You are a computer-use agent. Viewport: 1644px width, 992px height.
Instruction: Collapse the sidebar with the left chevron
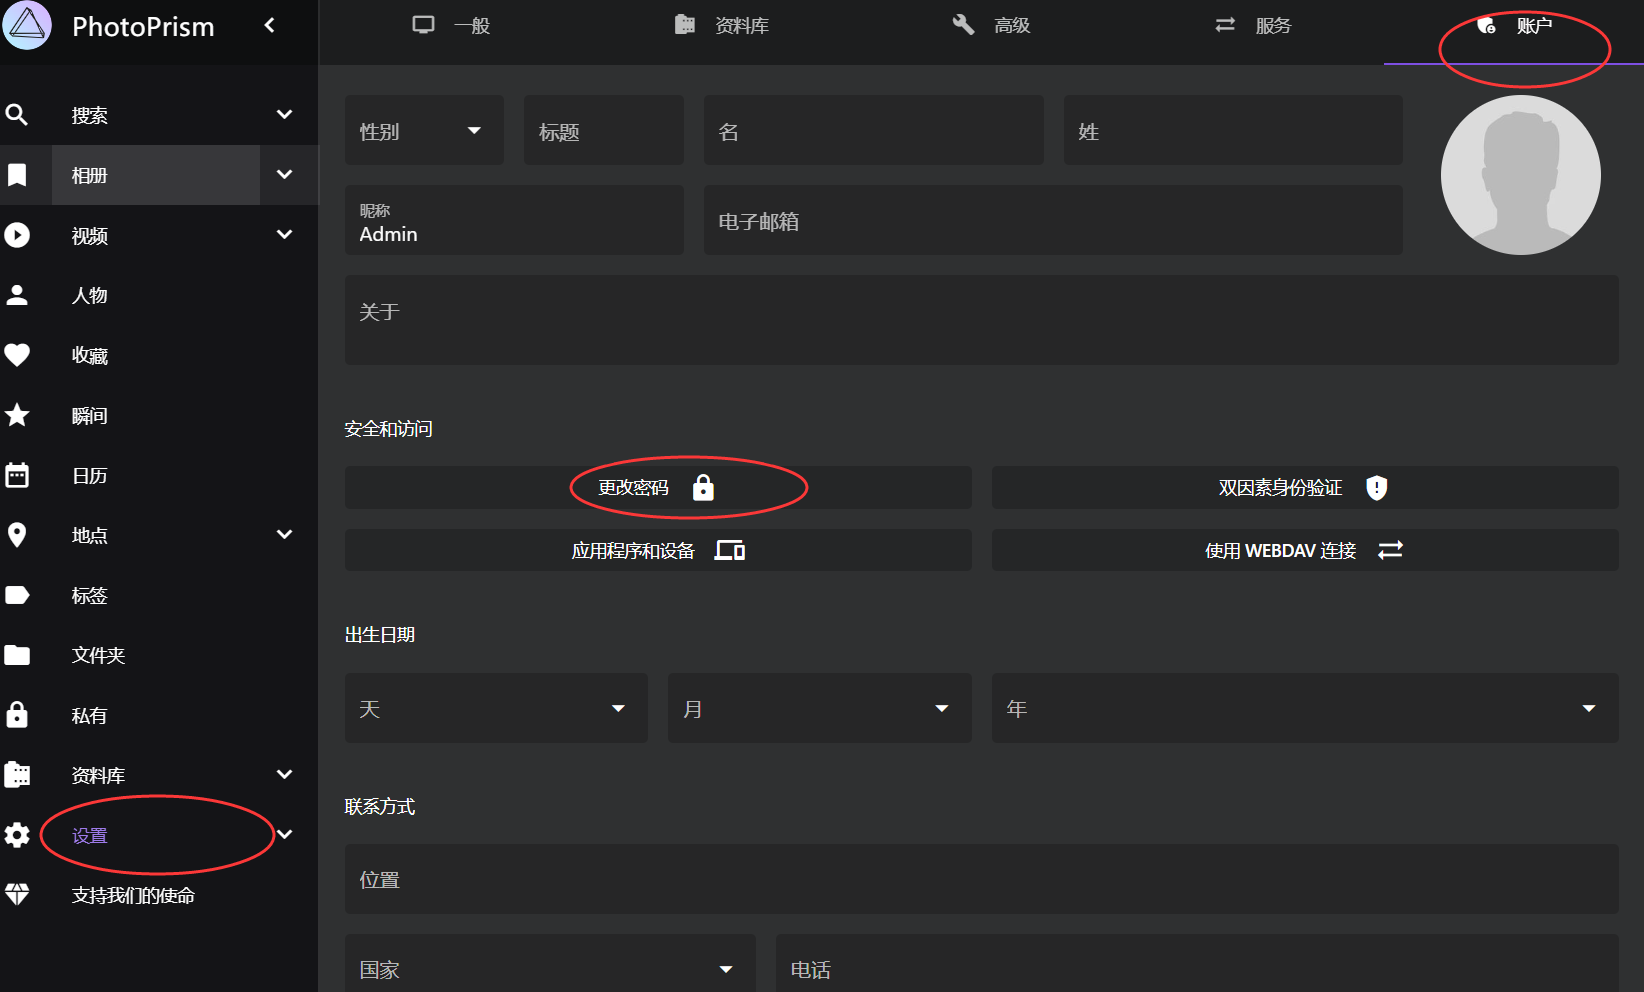pyautogui.click(x=269, y=25)
